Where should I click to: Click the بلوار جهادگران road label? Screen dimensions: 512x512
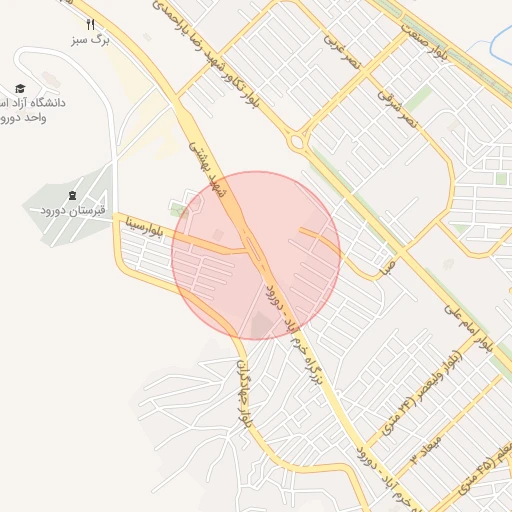pyautogui.click(x=244, y=394)
